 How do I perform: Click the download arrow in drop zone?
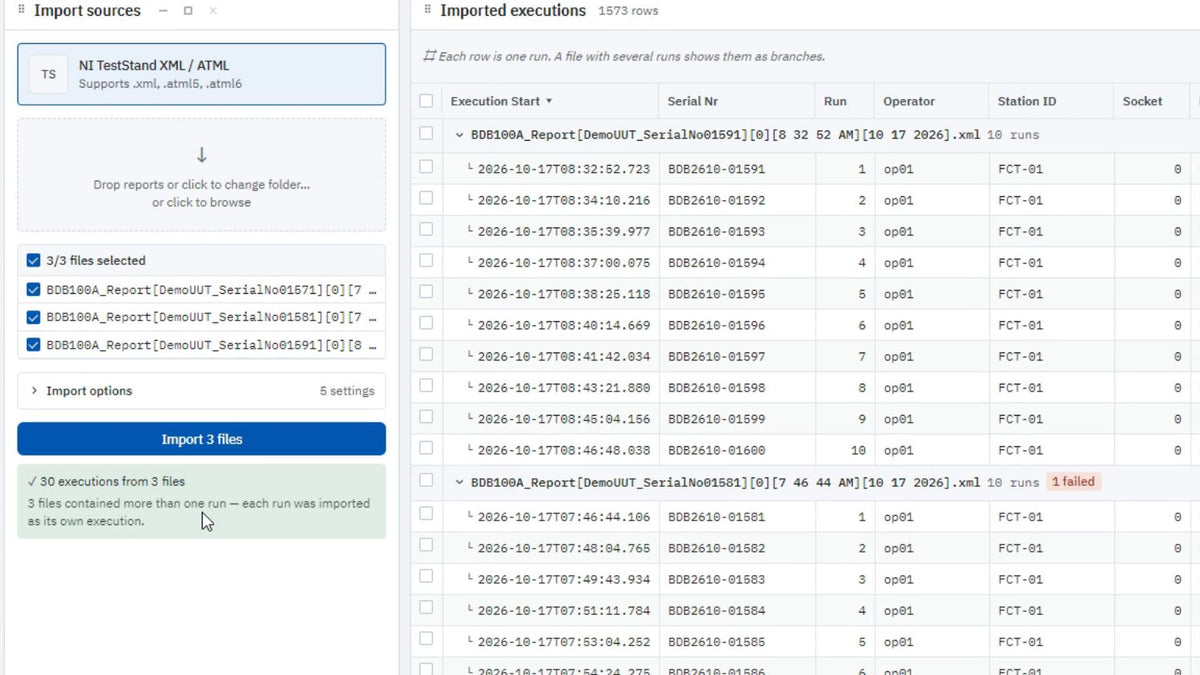201,155
